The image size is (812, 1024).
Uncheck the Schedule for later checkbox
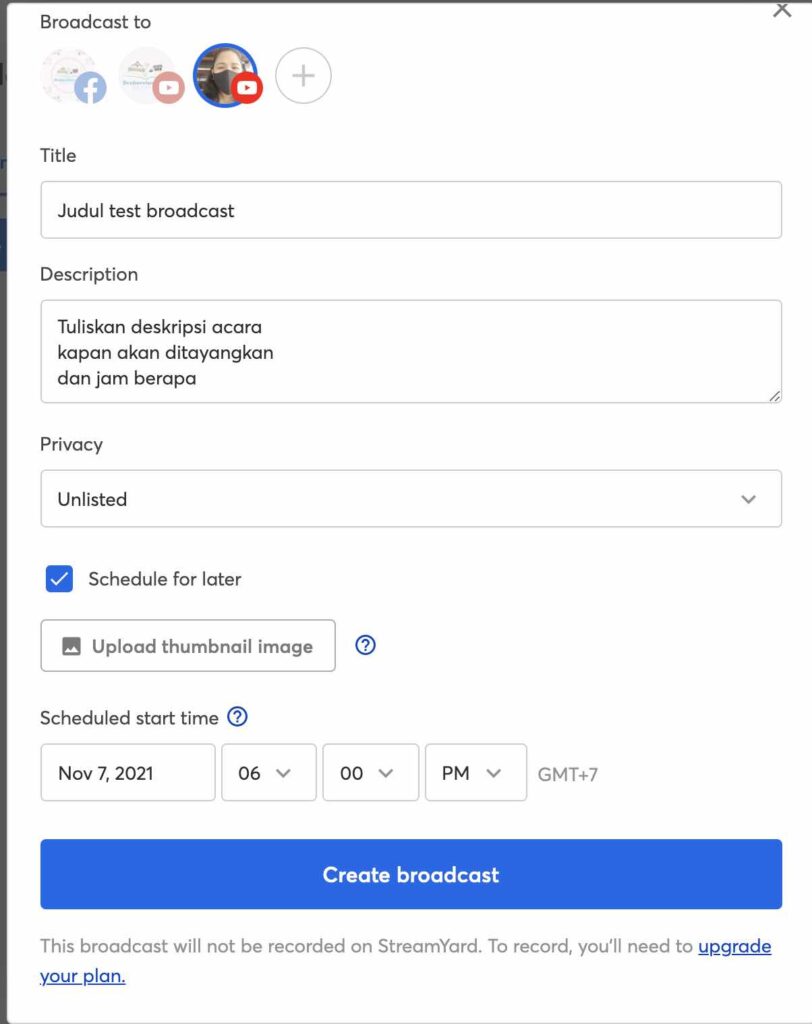click(x=60, y=579)
